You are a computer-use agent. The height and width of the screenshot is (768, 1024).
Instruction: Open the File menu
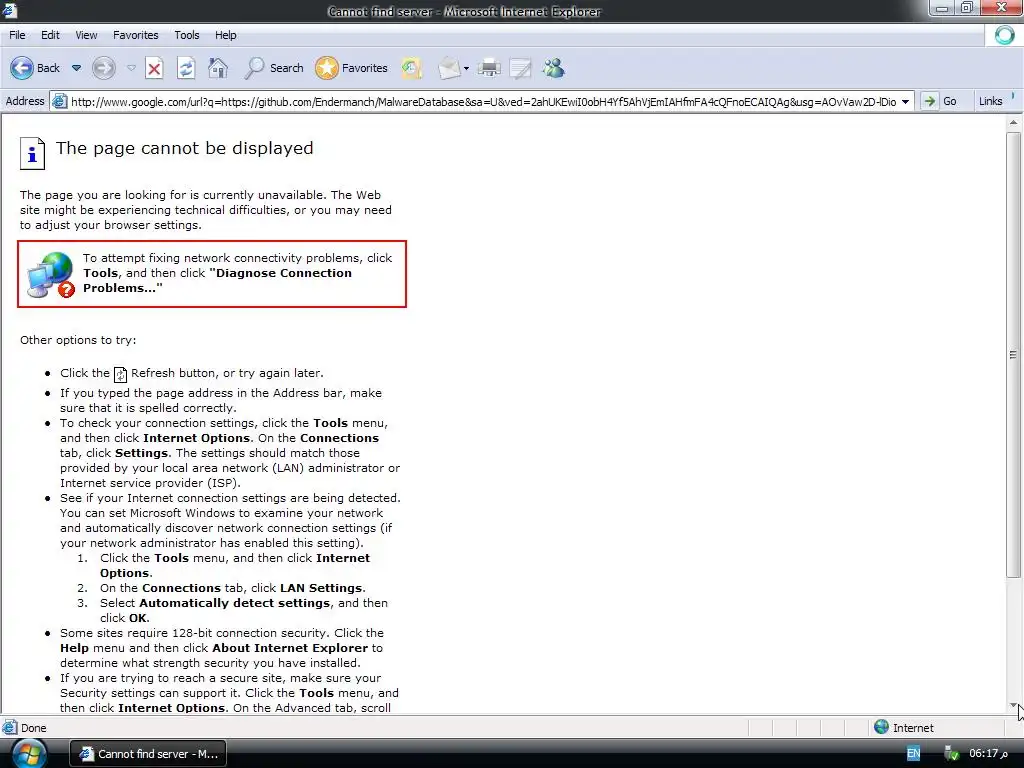click(17, 35)
